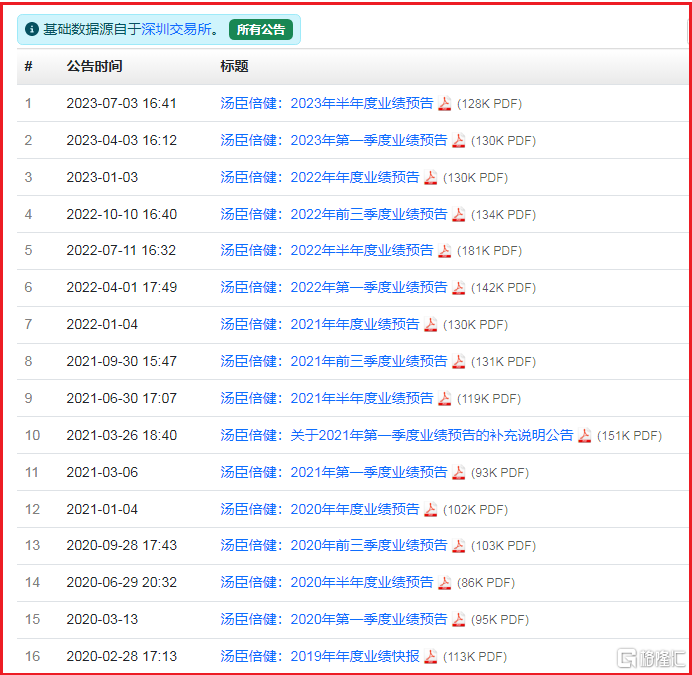This screenshot has width=692, height=675.
Task: Select the date 2020-02-28 17:13
Action: [121, 658]
